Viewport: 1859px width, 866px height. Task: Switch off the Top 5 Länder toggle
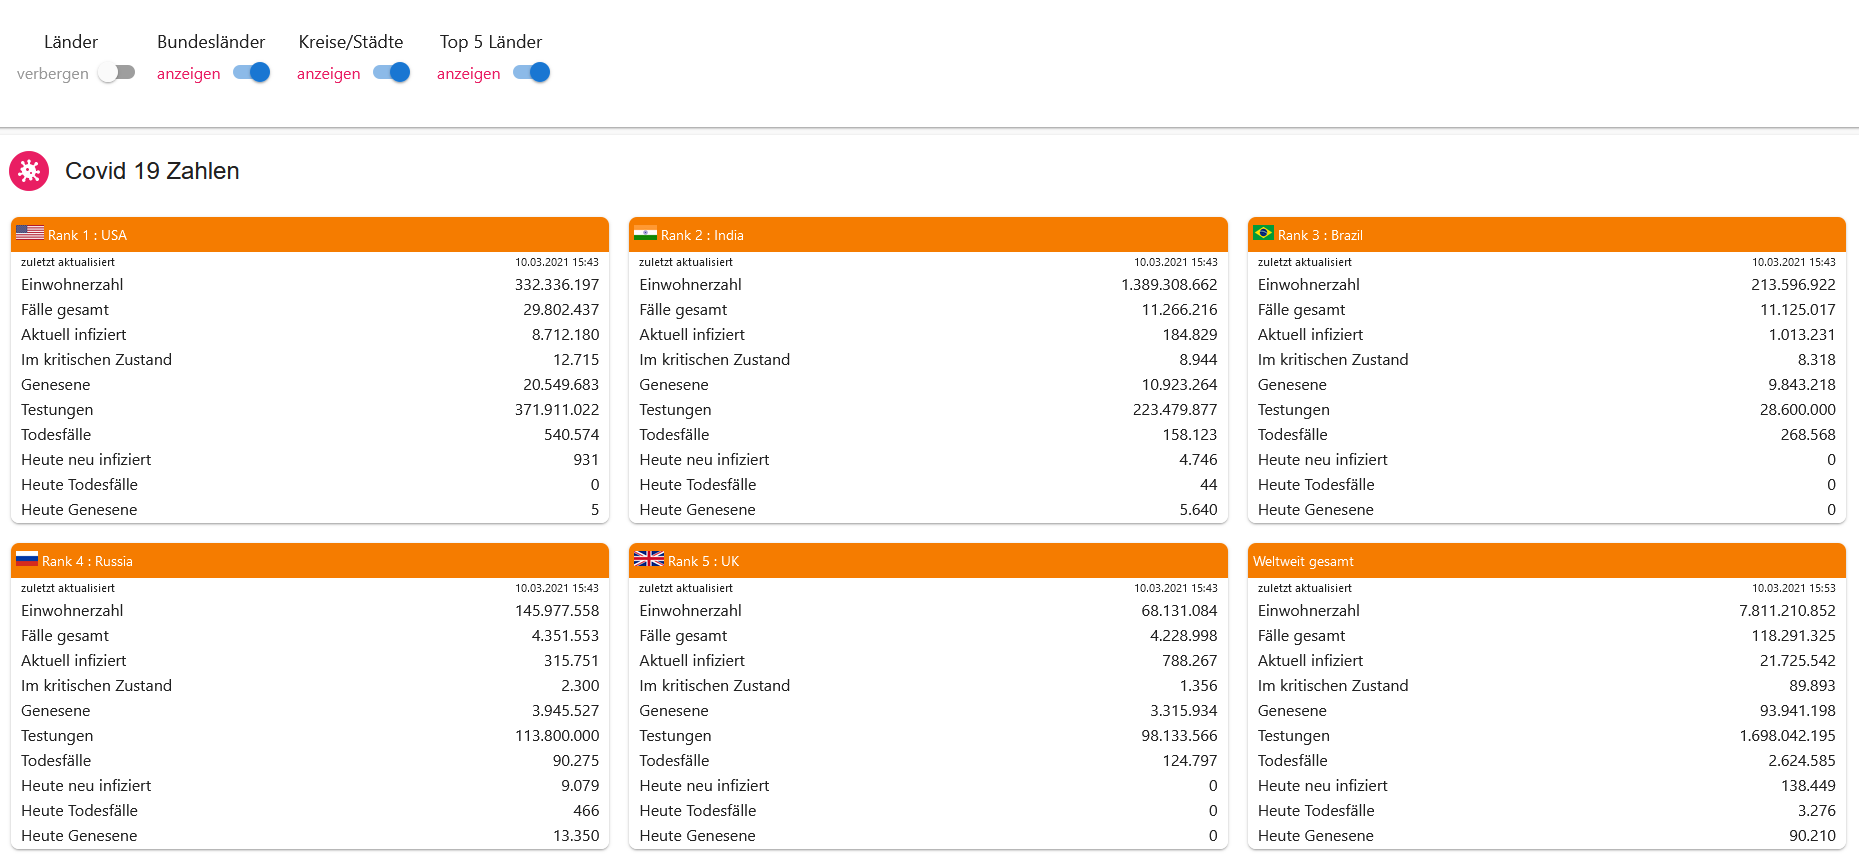(x=532, y=72)
